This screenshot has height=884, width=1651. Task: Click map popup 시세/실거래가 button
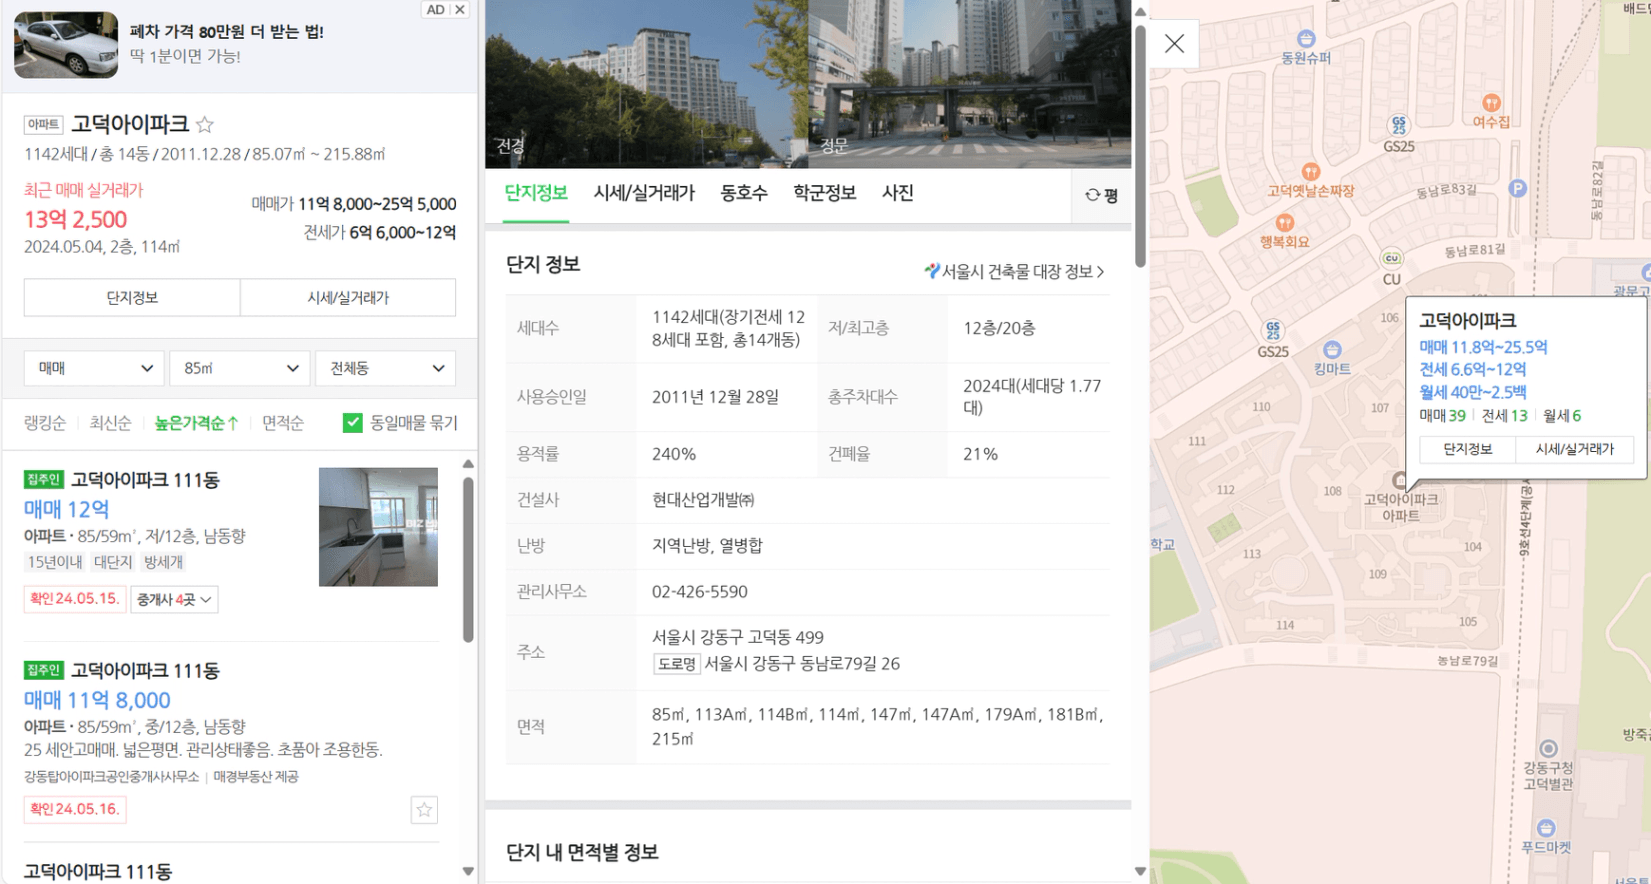coord(1575,449)
